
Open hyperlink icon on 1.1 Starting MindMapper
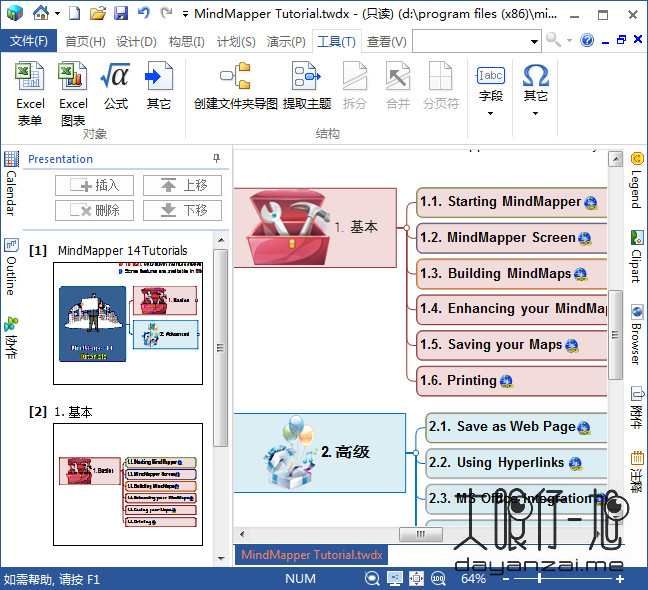[591, 203]
